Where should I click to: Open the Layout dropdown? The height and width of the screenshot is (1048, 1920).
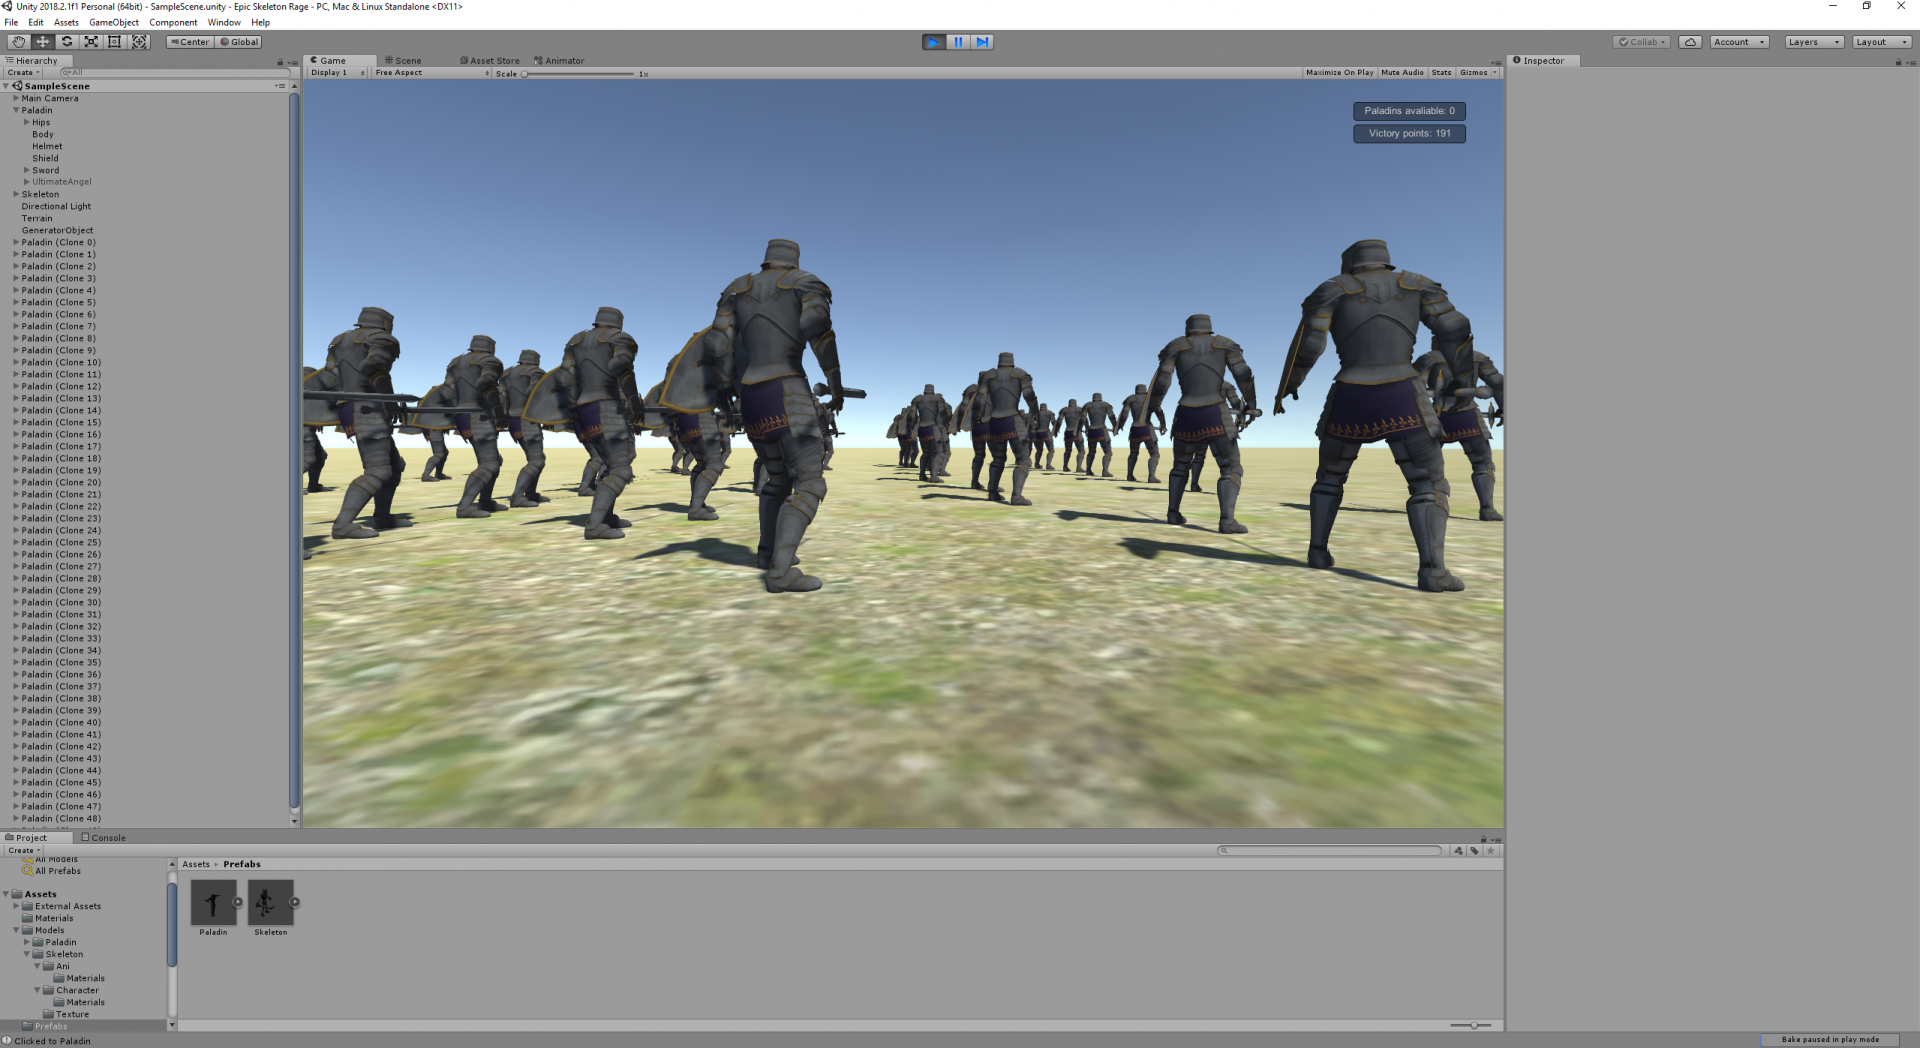[x=1880, y=41]
